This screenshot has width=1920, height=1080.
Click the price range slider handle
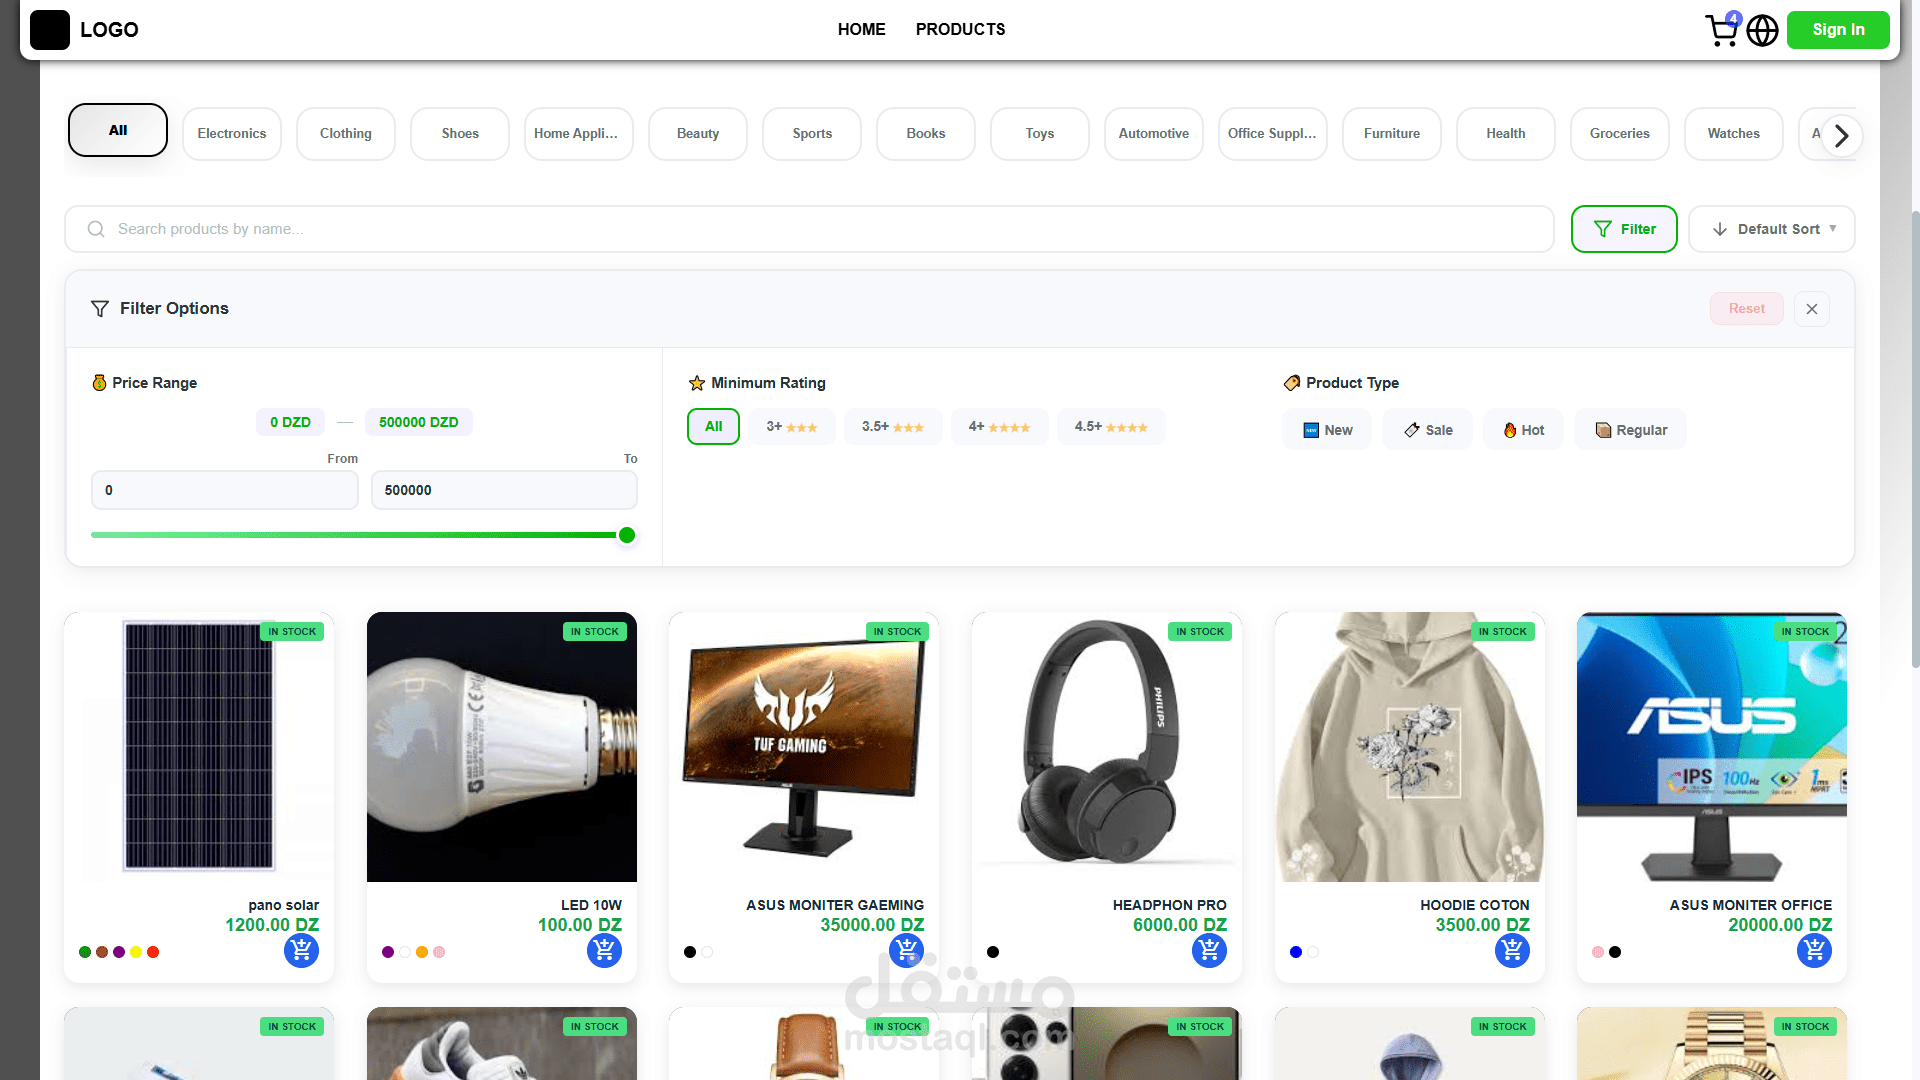[x=627, y=535]
